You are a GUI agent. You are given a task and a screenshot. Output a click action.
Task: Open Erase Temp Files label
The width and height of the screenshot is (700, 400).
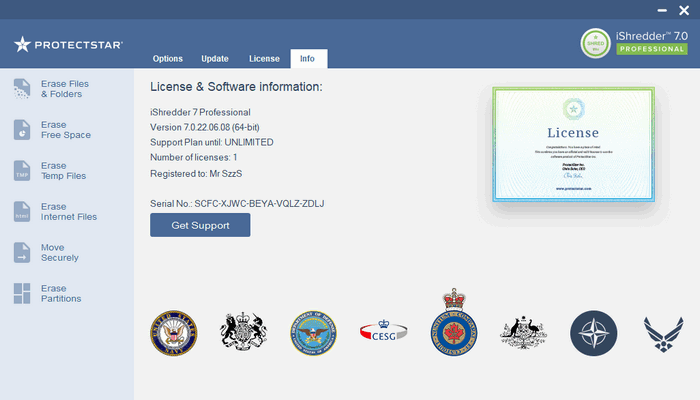click(63, 171)
